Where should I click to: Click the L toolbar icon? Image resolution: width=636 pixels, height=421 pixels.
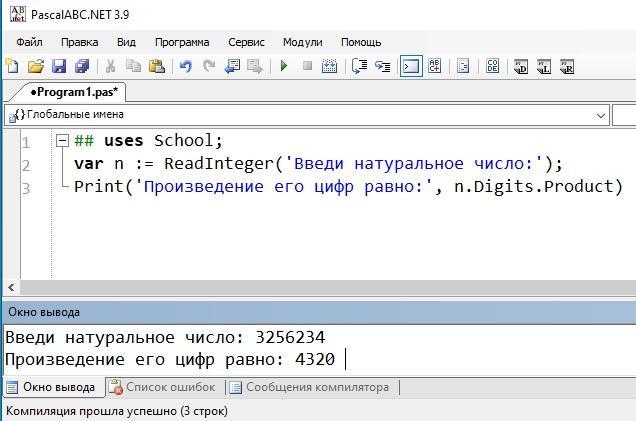(x=544, y=67)
